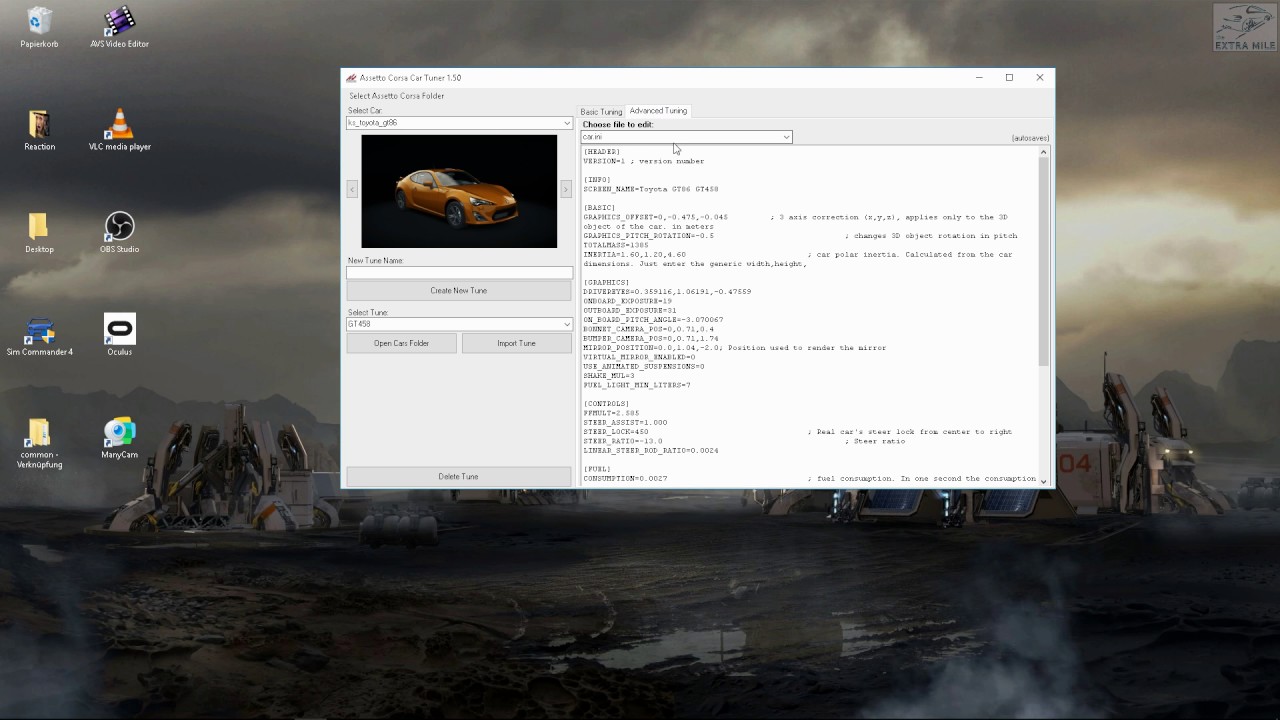Click the (autosaves) label

[x=1030, y=138]
